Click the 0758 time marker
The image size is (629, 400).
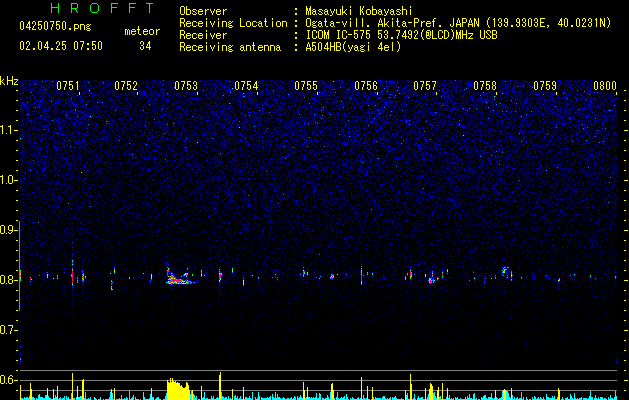[485, 86]
